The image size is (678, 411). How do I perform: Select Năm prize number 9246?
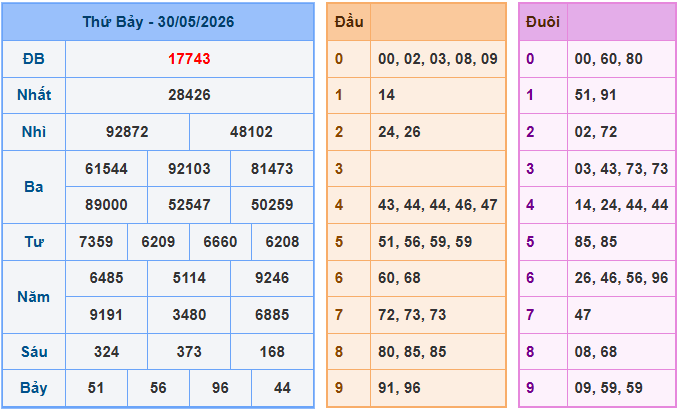click(x=272, y=278)
